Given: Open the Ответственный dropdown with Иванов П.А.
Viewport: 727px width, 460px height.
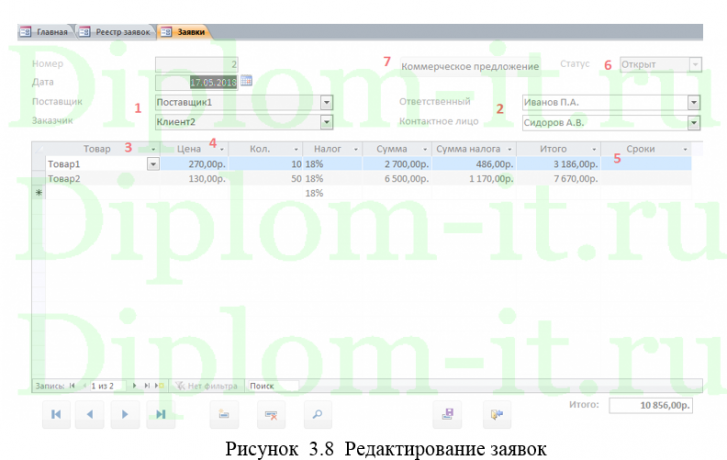Looking at the screenshot, I should [x=694, y=102].
